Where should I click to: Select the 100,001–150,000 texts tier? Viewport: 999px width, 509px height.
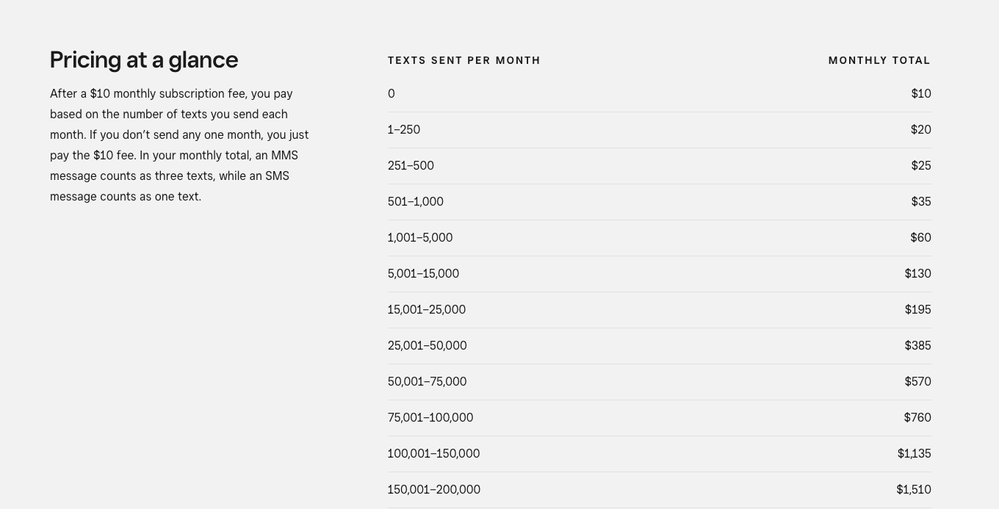coord(433,454)
